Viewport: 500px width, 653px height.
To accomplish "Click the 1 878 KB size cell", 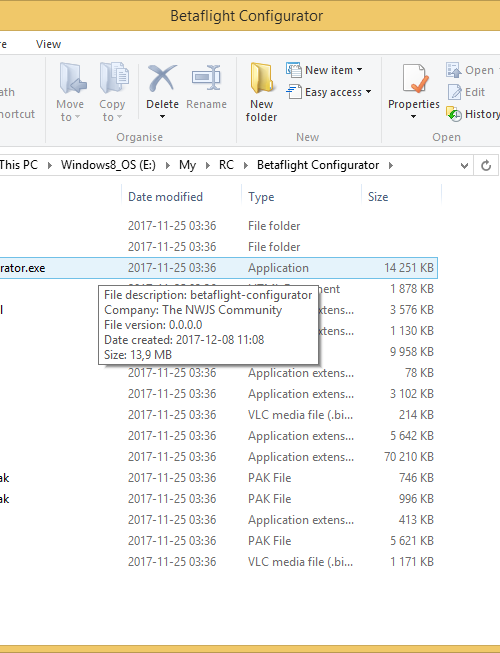I will click(412, 289).
